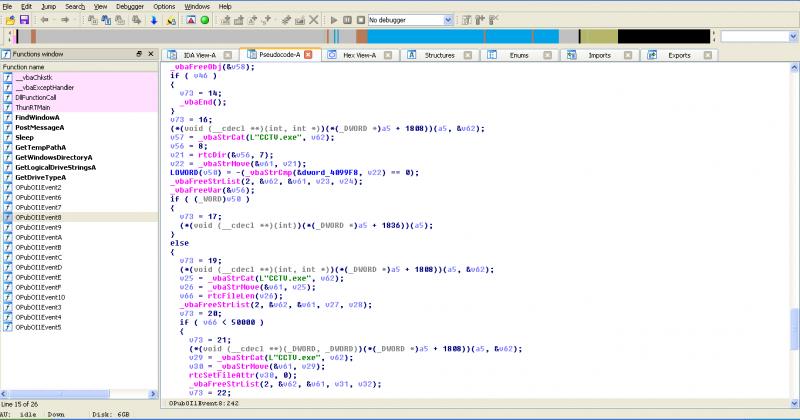
Task: Close the Exports tab
Action: [708, 55]
